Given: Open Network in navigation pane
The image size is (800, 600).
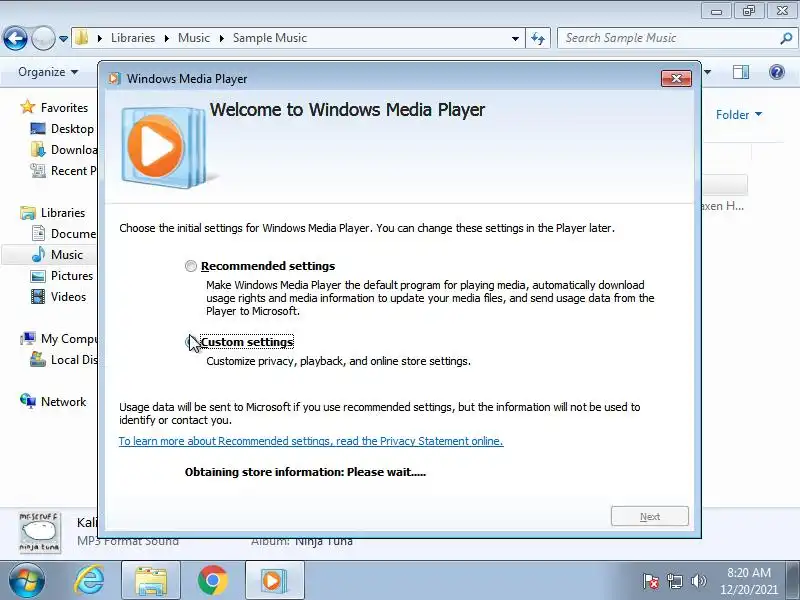Looking at the screenshot, I should point(53,402).
